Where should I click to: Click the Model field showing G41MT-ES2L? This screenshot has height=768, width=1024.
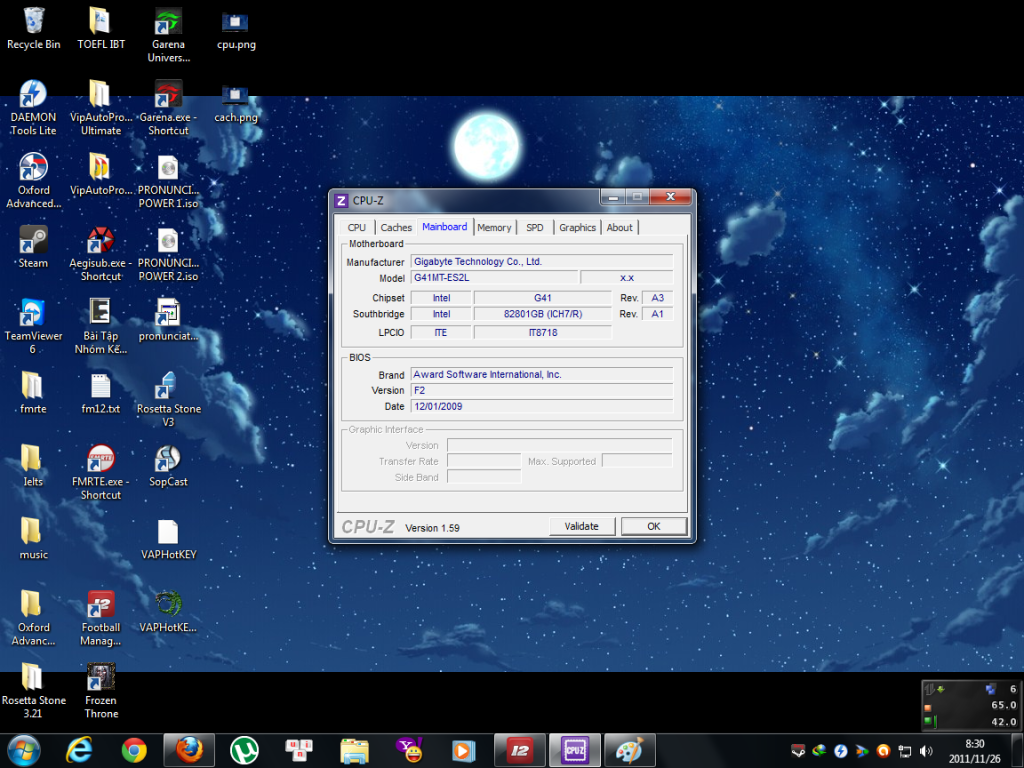click(x=494, y=278)
